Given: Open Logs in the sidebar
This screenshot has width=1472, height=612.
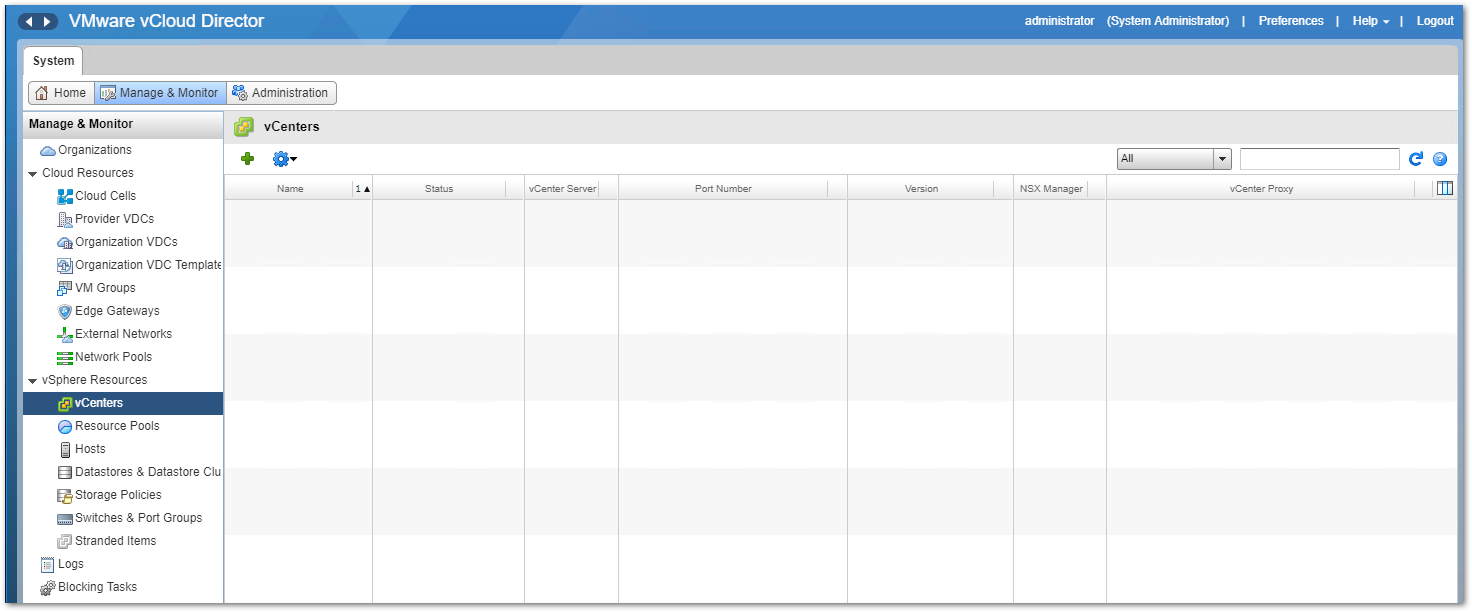Looking at the screenshot, I should (71, 564).
